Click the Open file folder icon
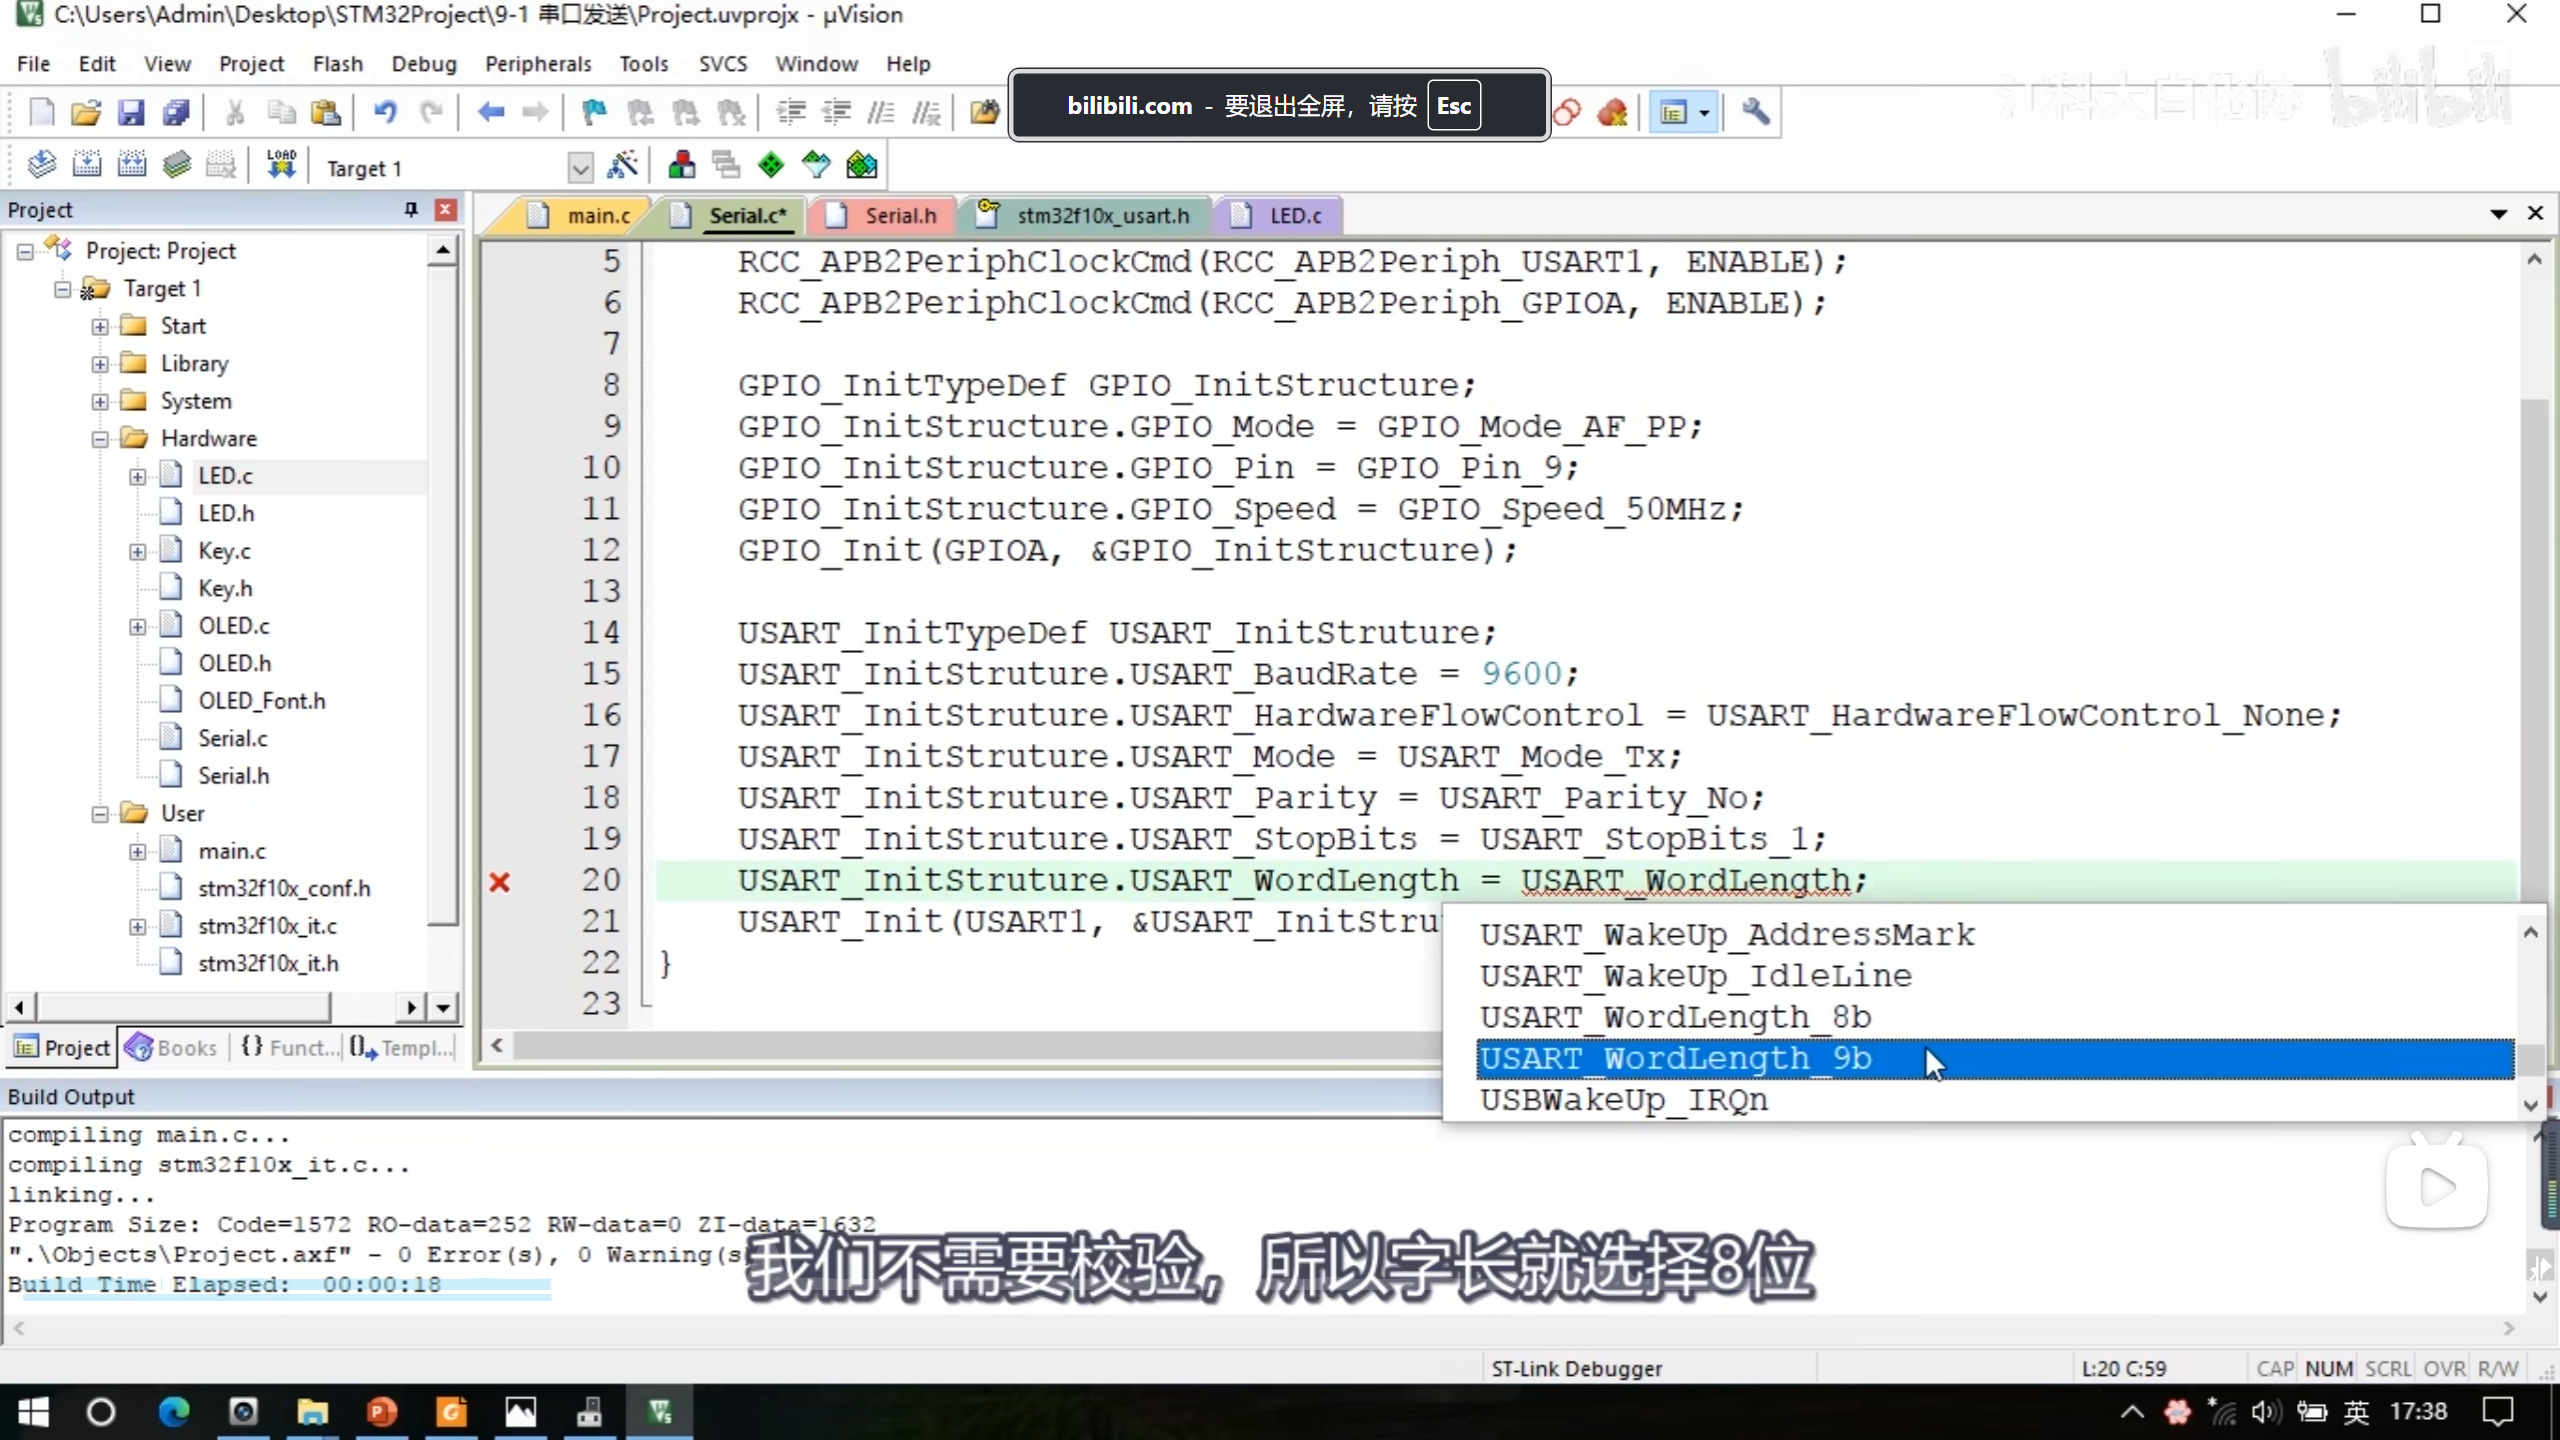 (86, 112)
